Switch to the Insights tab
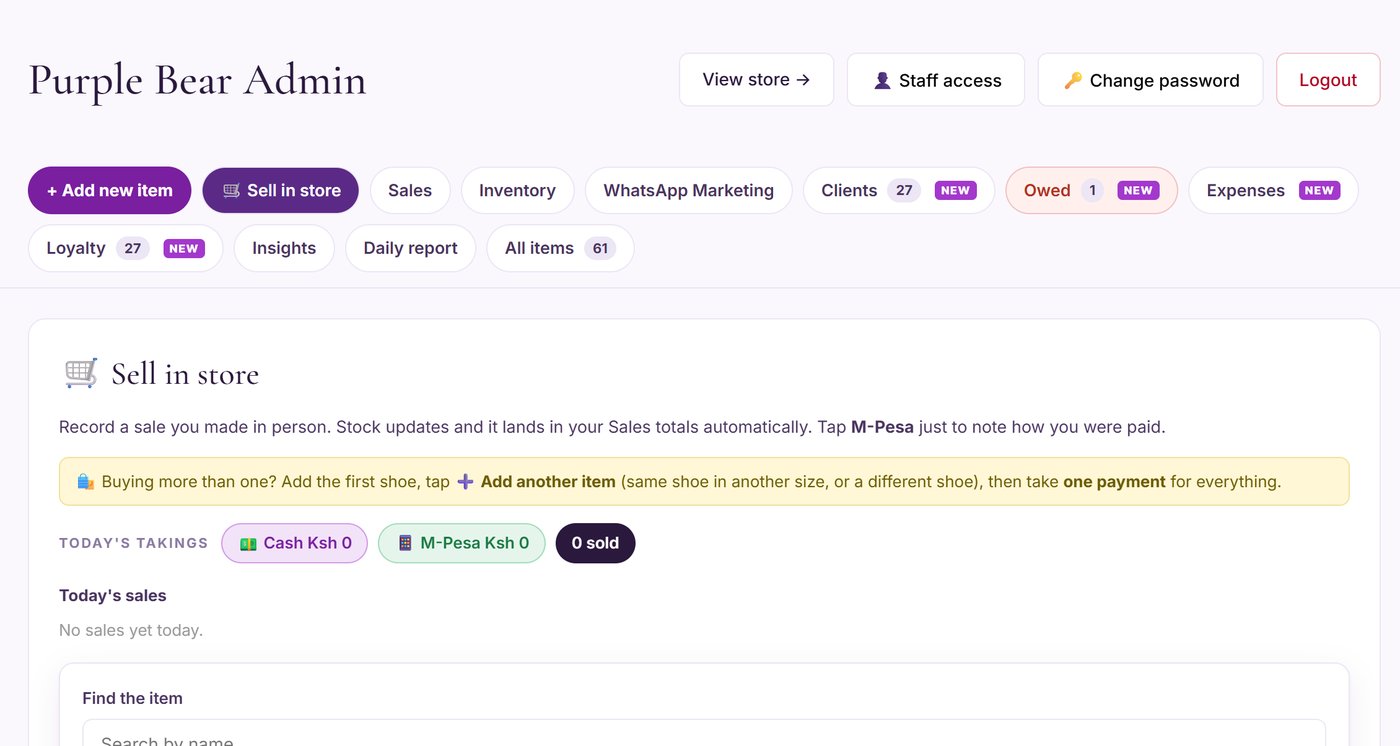 click(x=284, y=248)
